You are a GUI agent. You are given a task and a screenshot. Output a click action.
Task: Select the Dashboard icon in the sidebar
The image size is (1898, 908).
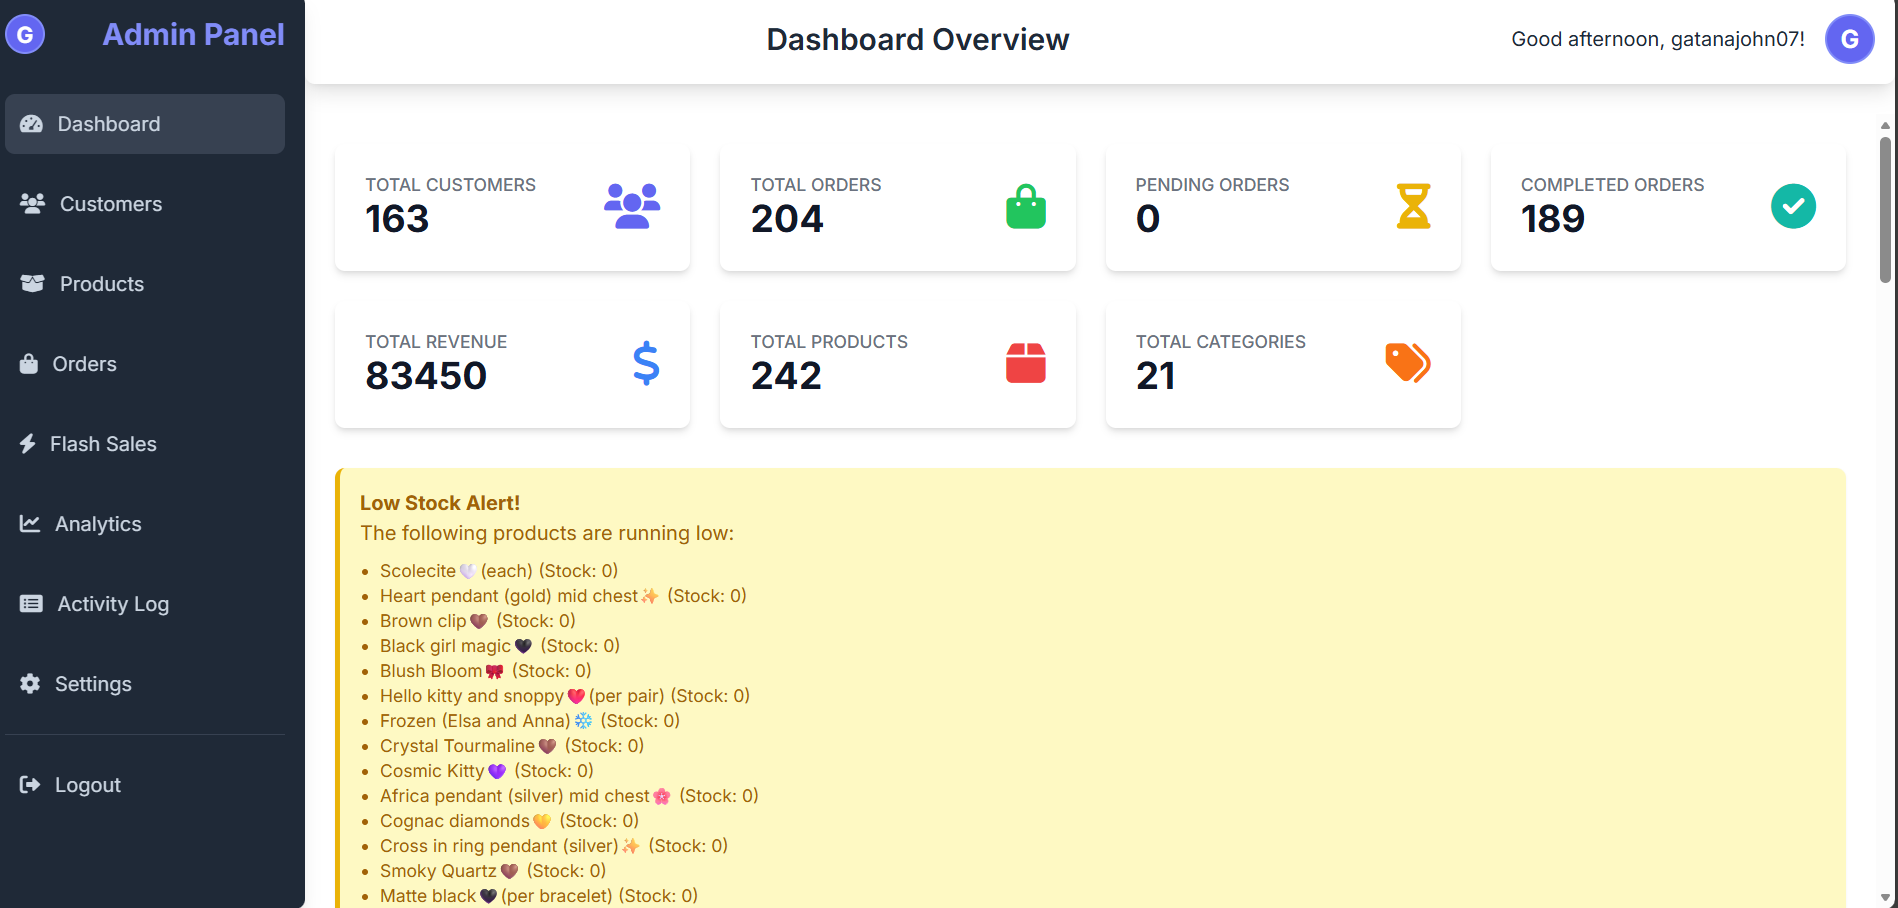(x=32, y=123)
